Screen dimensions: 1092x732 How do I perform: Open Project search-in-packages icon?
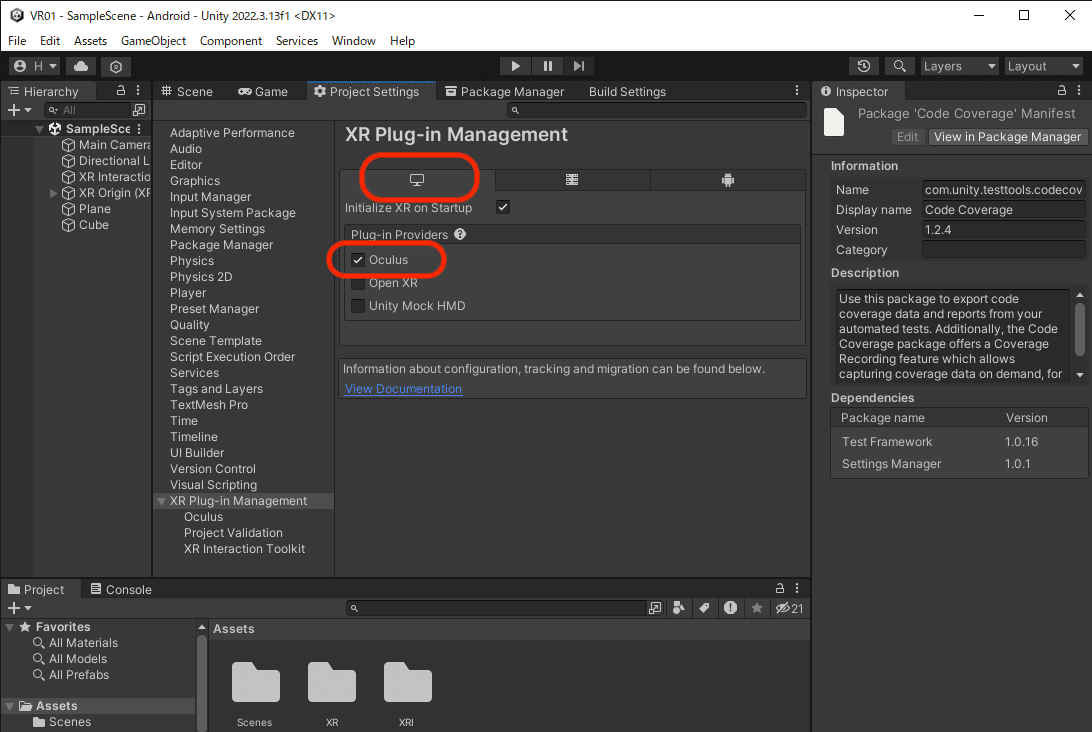[x=655, y=608]
